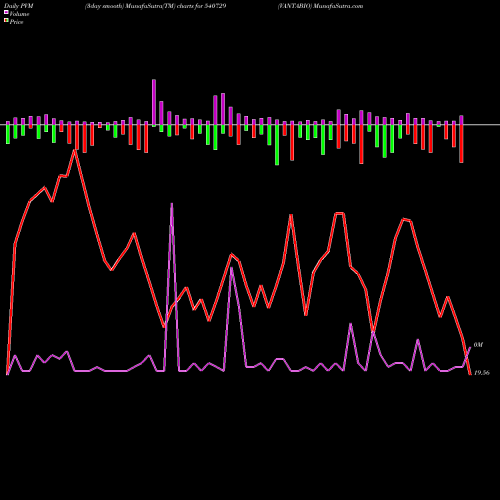The height and width of the screenshot is (500, 500).
Task: Select the Price legend label
Action: 16,22
